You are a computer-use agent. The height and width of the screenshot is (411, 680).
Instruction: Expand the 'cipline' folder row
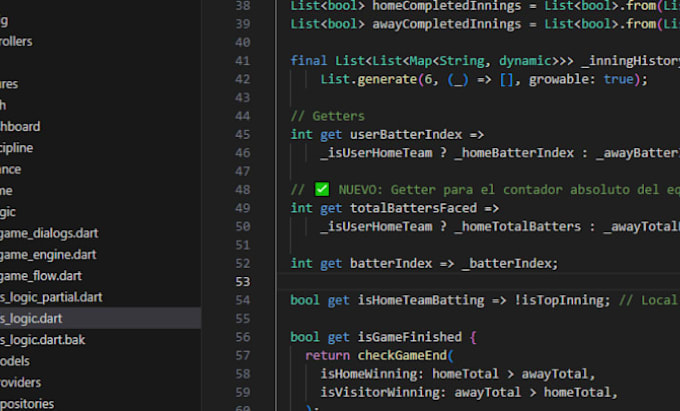(x=16, y=148)
